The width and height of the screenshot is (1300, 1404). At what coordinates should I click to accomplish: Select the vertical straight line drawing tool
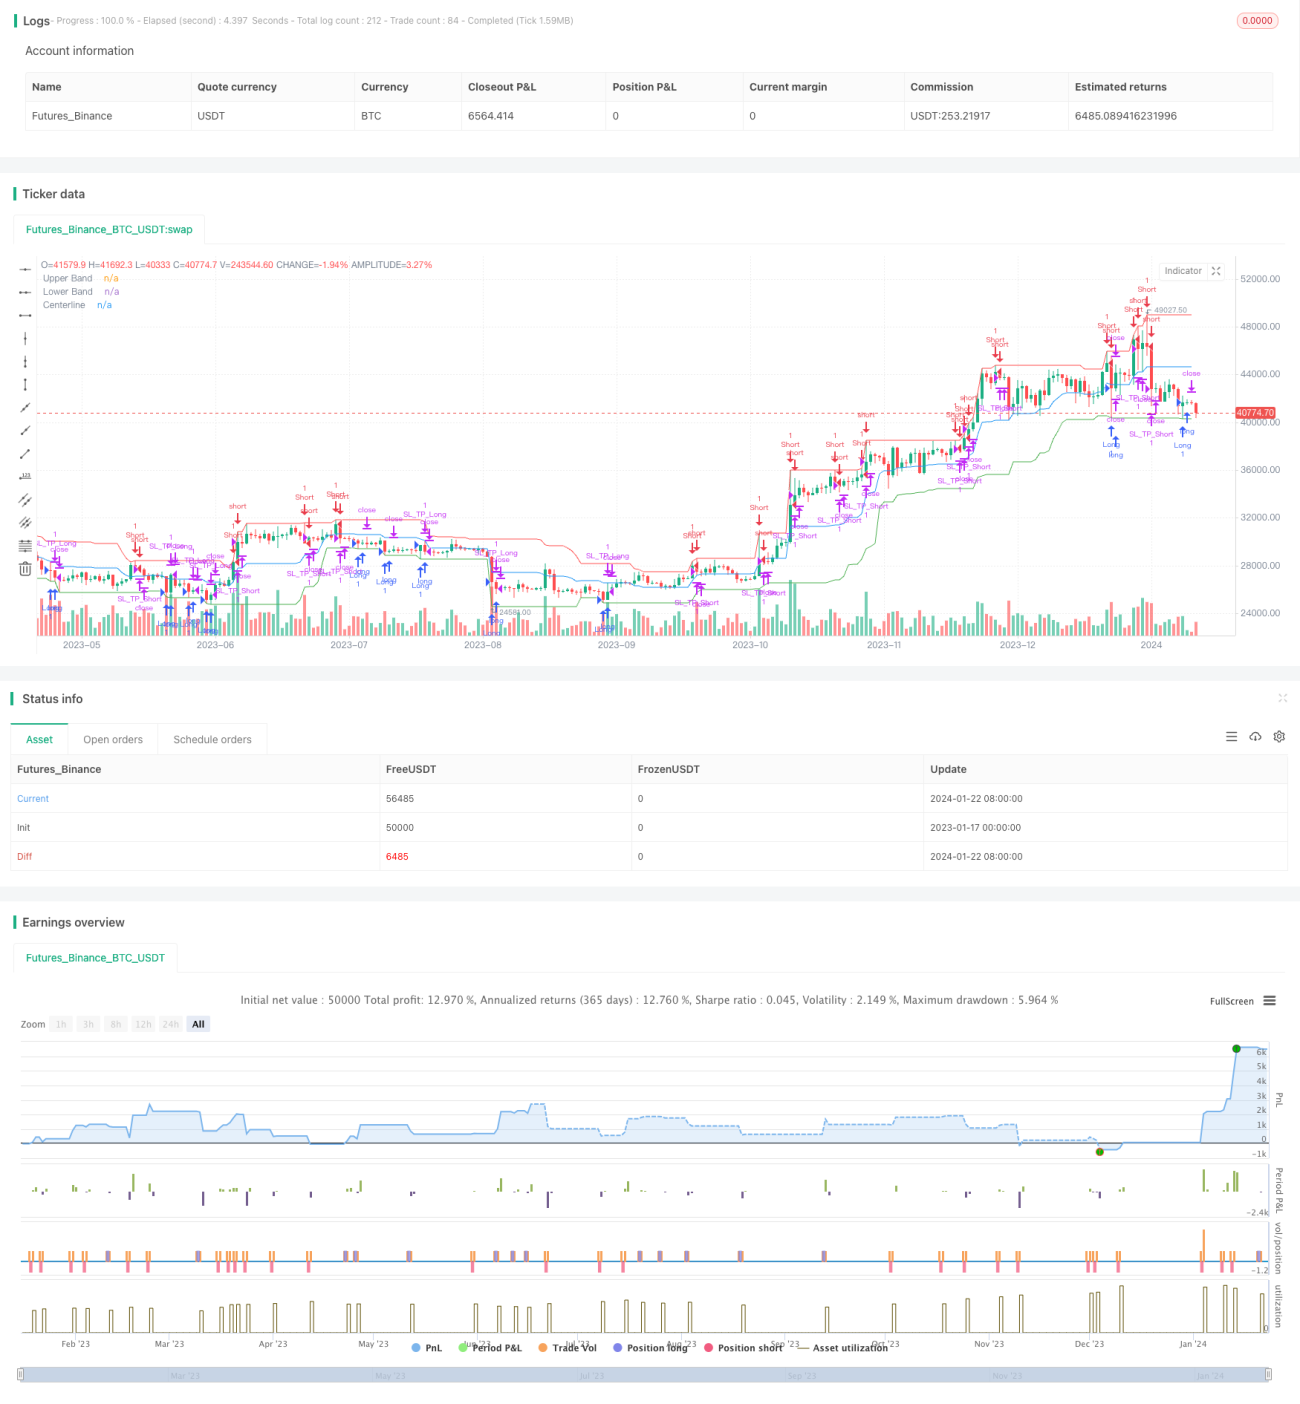pos(25,338)
